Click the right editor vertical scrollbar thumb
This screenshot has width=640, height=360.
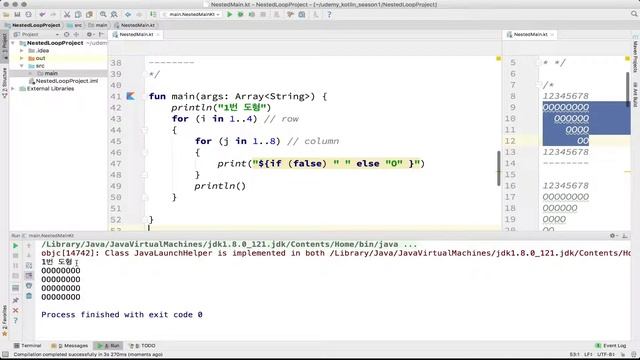[627, 89]
